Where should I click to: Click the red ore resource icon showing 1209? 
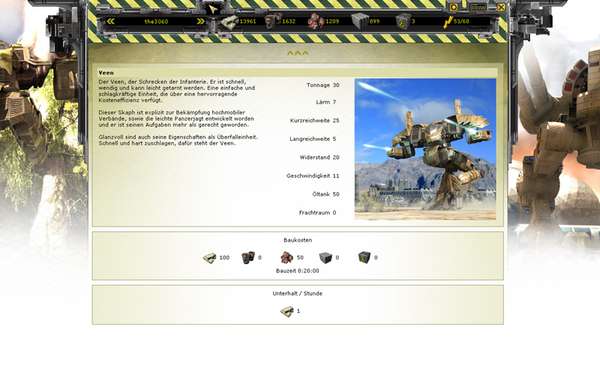pos(316,22)
